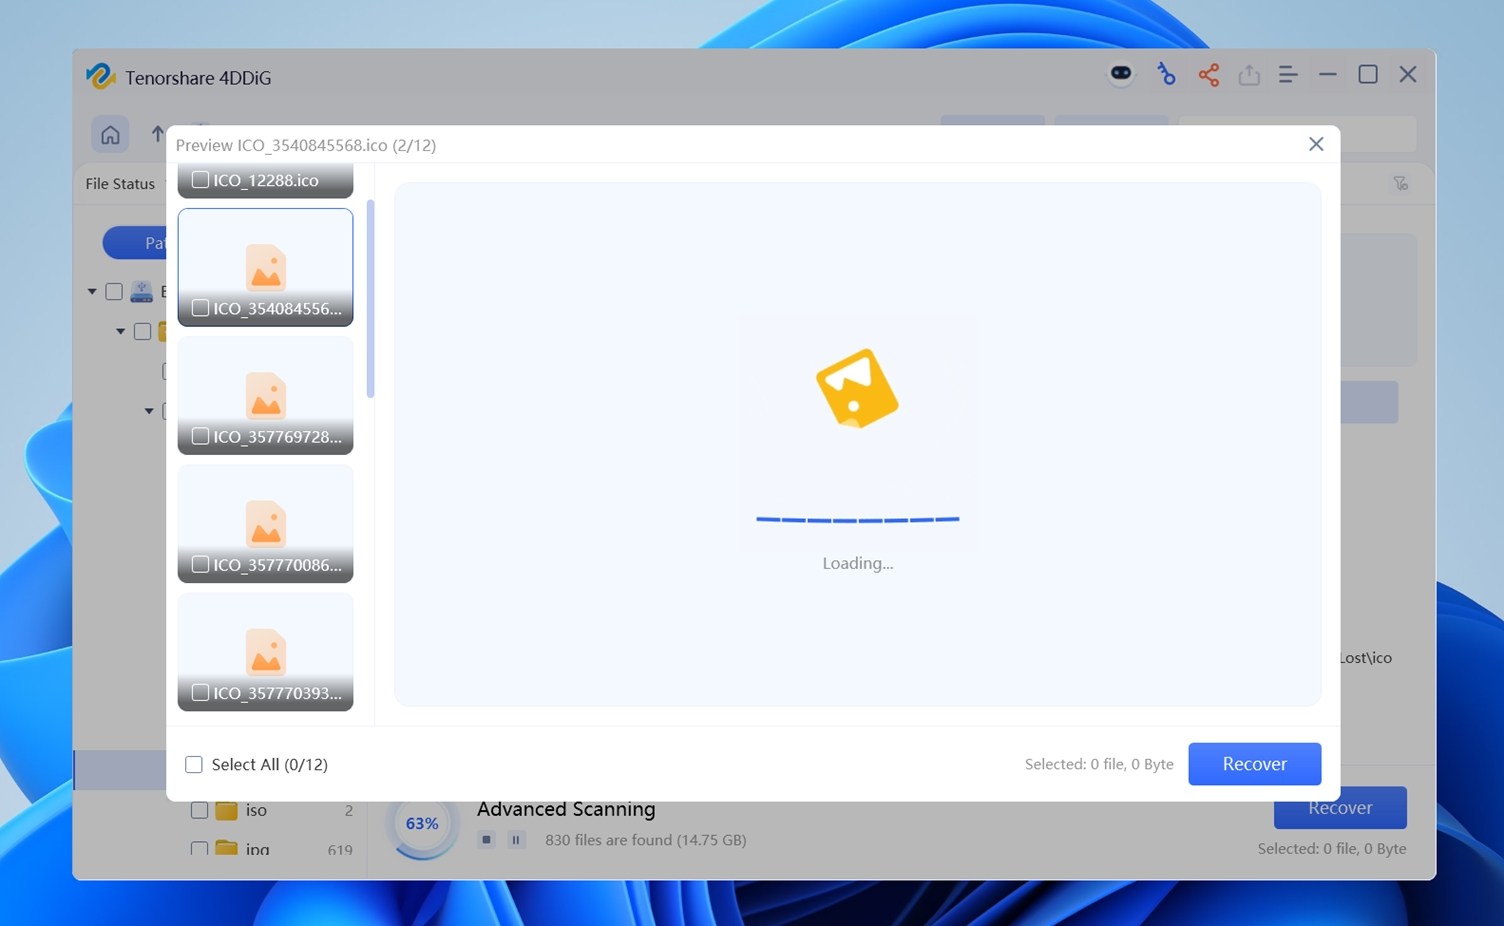This screenshot has width=1504, height=926.
Task: Pause the scanning process
Action: click(x=516, y=840)
